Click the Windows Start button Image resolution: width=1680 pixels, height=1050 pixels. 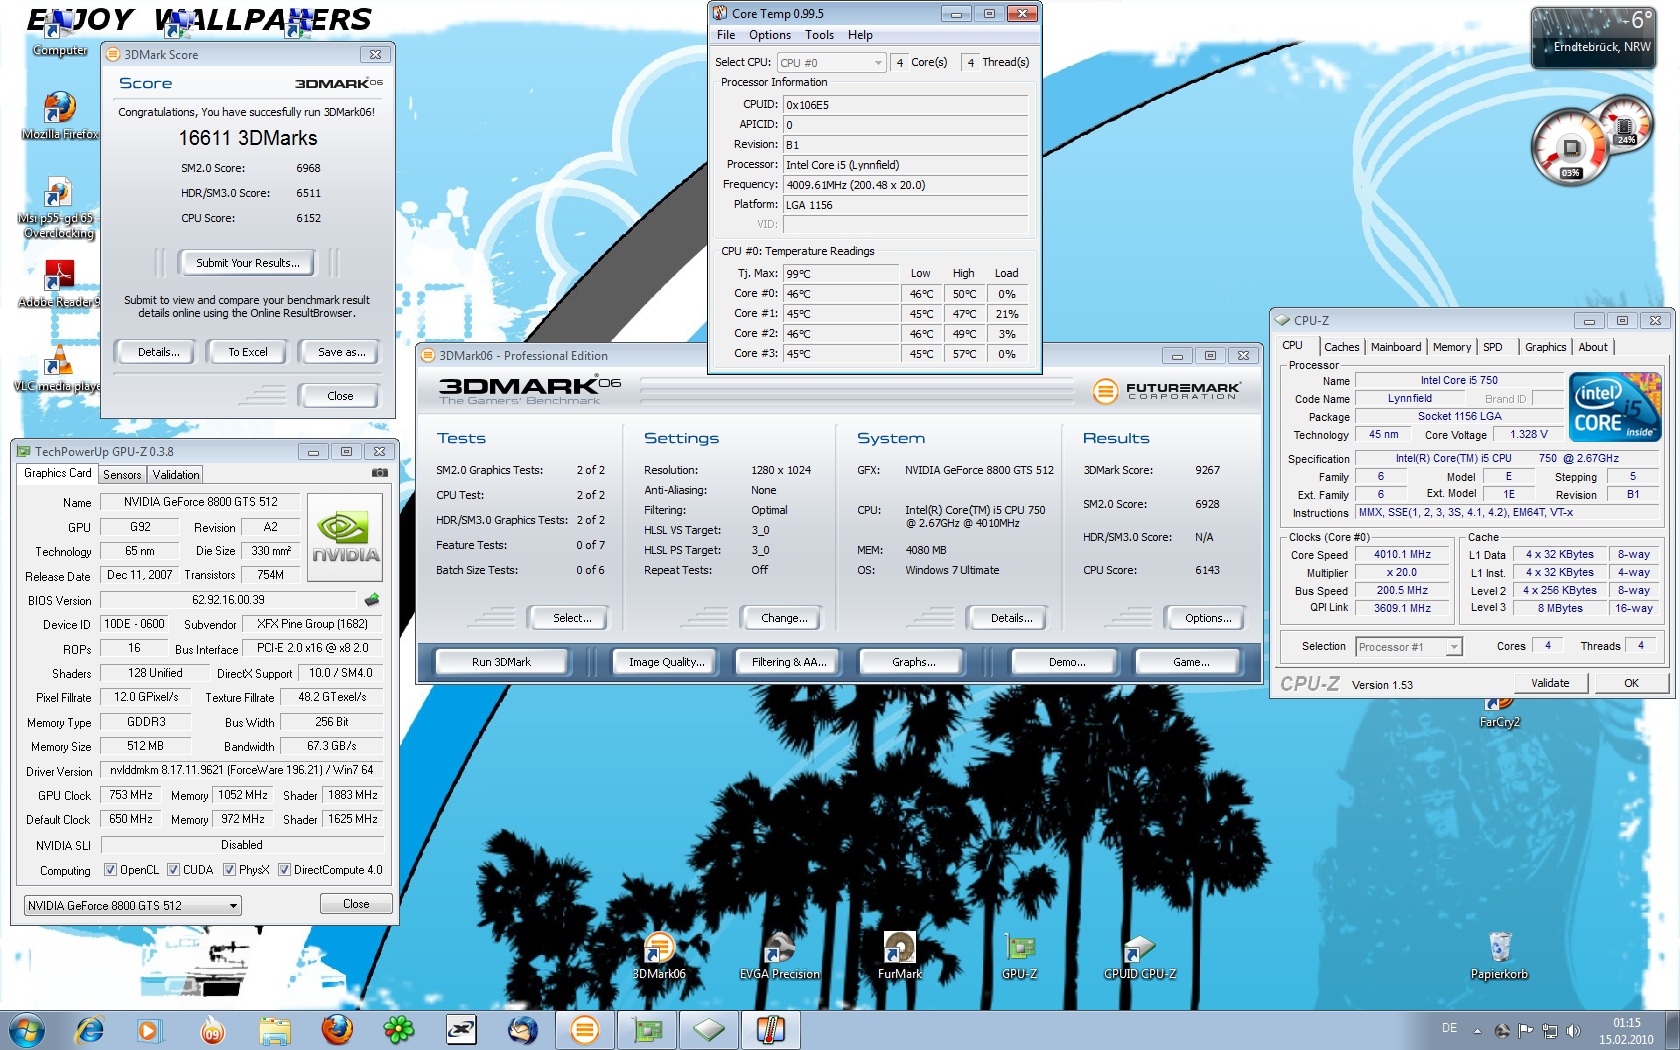point(27,1030)
